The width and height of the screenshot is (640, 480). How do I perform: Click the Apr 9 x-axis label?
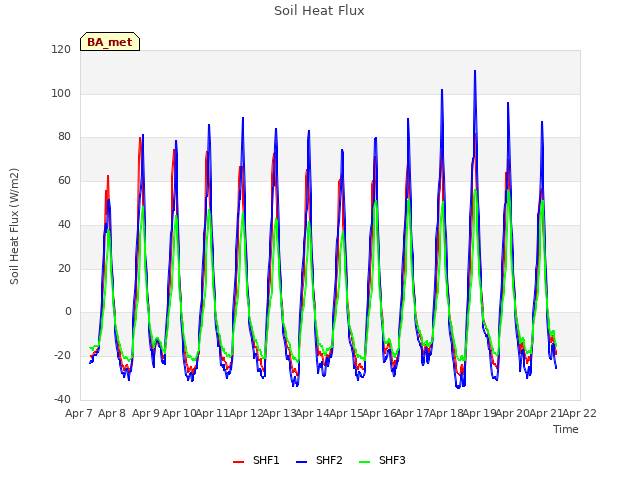[146, 413]
